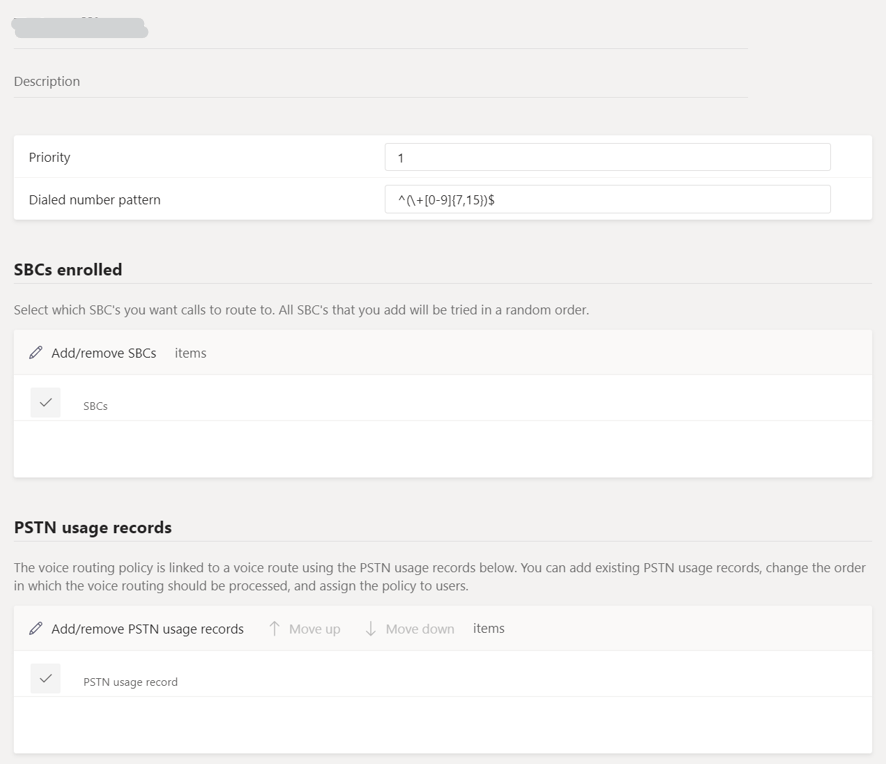Screen dimensions: 886x764
Task: Sort by PSTN usage record column header
Action: (x=130, y=682)
